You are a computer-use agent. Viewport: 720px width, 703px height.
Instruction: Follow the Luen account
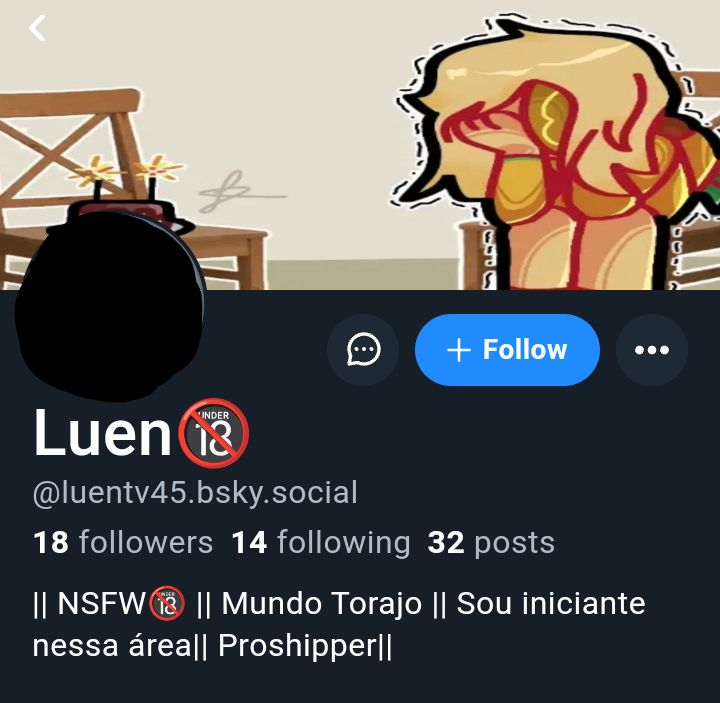coord(507,350)
